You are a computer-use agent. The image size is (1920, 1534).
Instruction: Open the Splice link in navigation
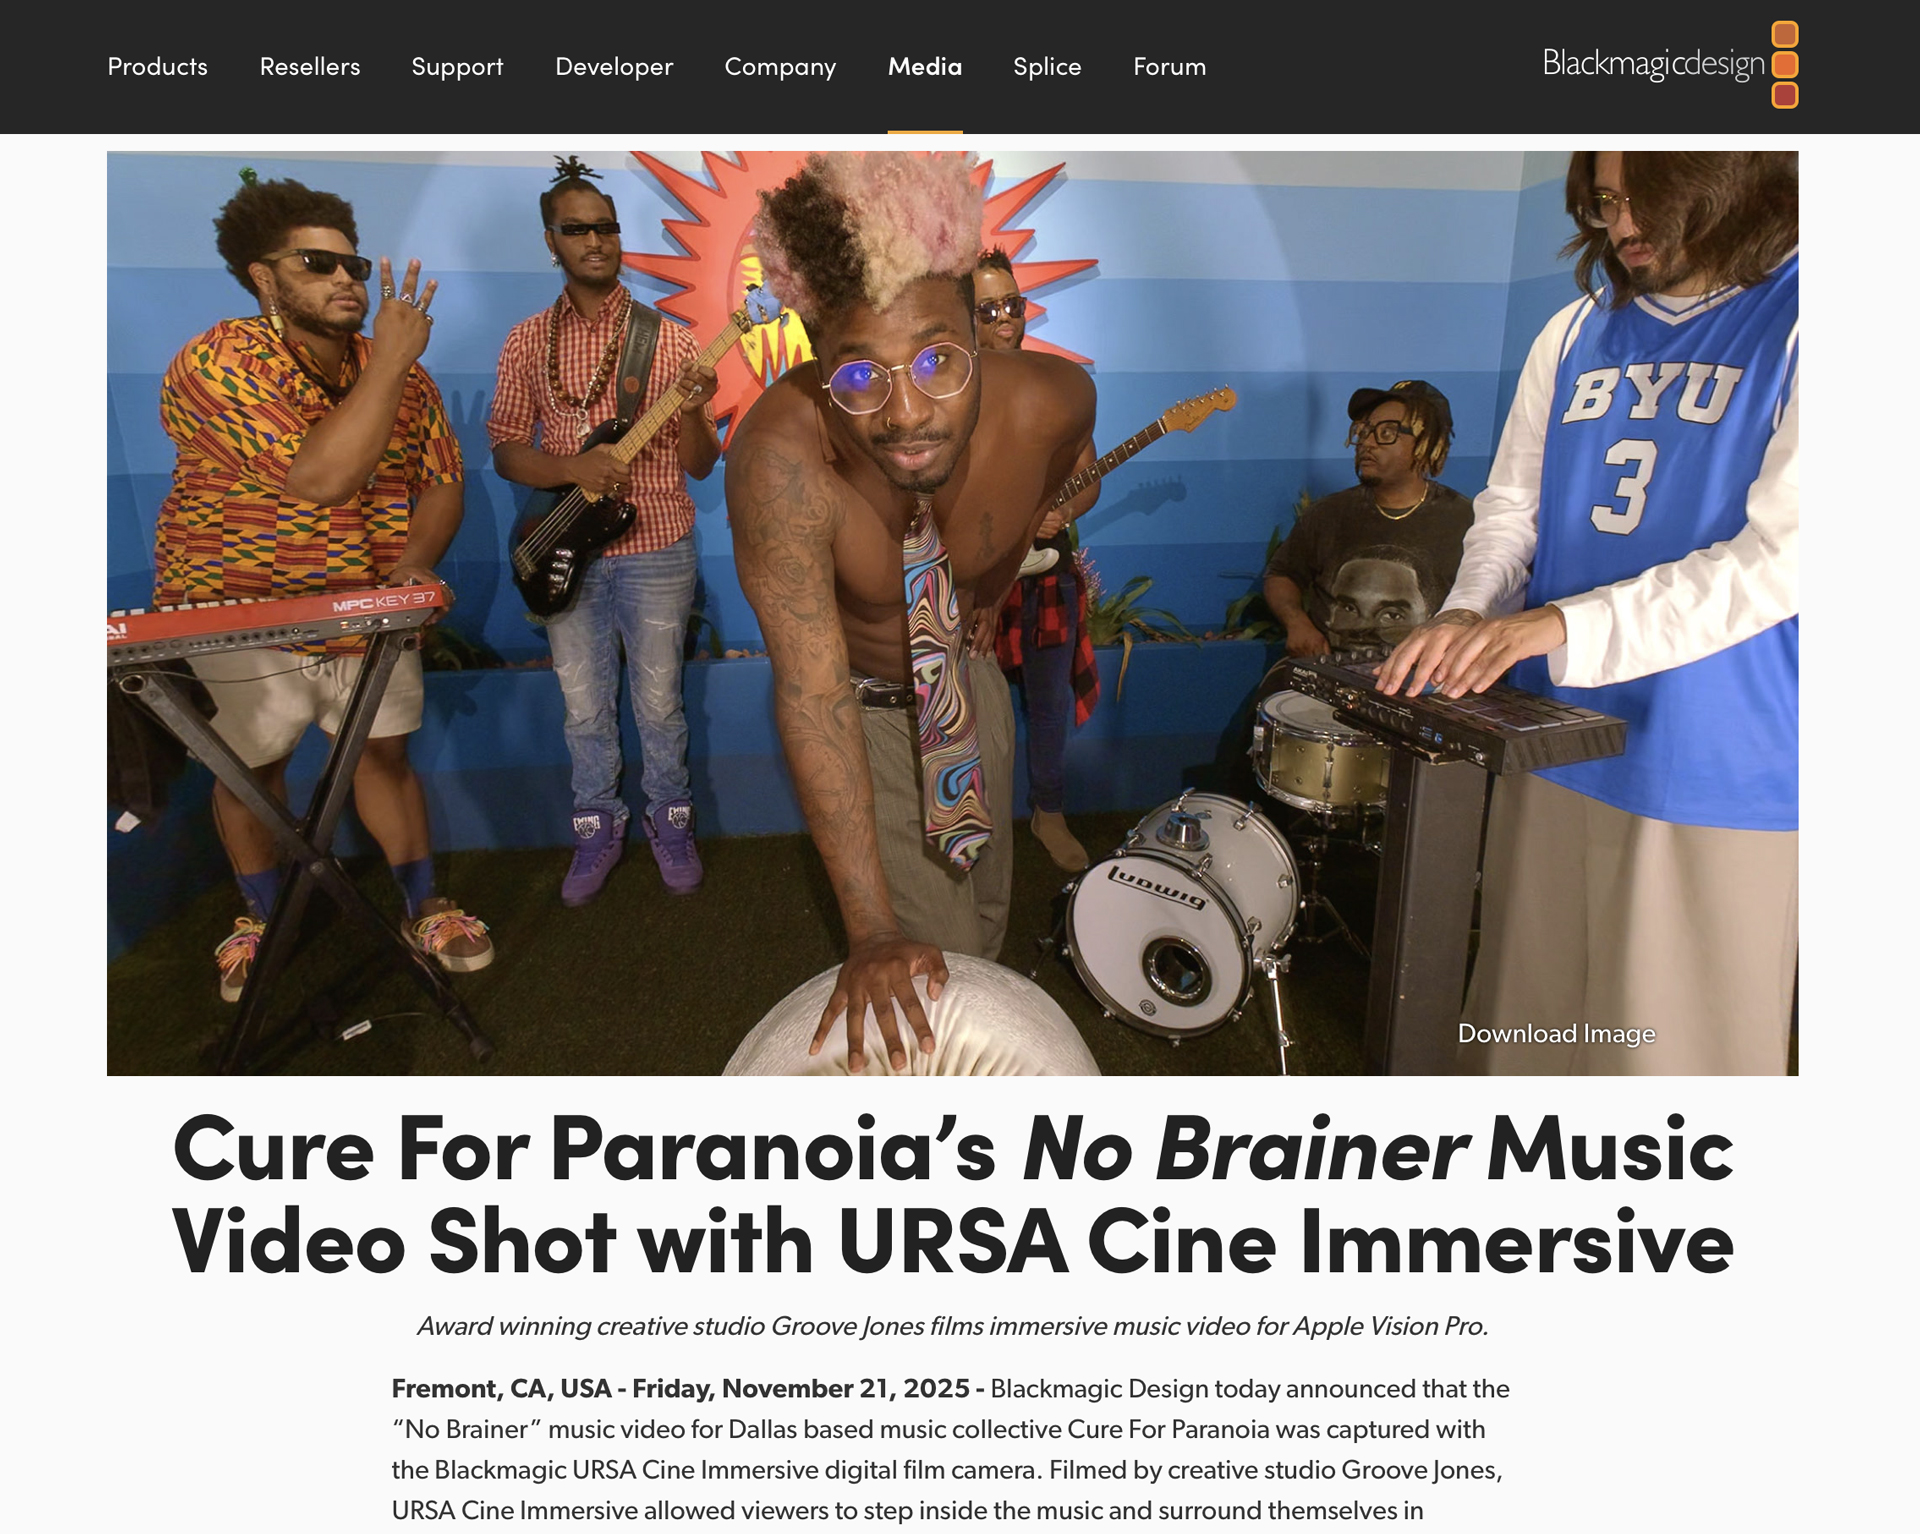pos(1047,67)
